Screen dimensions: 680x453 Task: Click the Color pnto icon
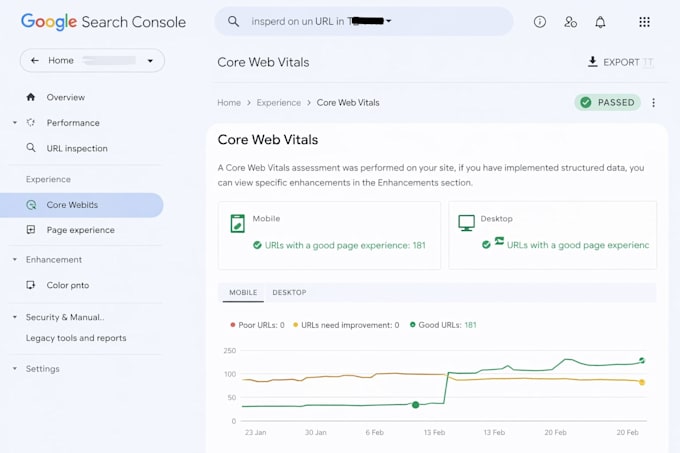[31, 285]
